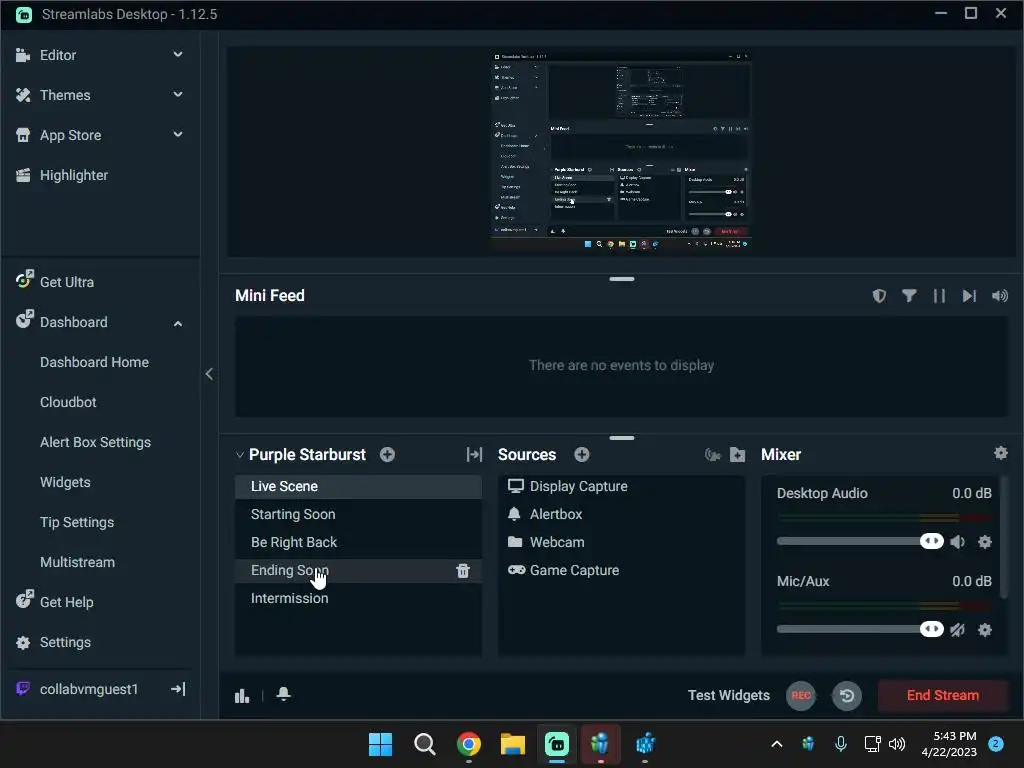Open Tip Settings
The height and width of the screenshot is (768, 1024).
click(x=77, y=522)
